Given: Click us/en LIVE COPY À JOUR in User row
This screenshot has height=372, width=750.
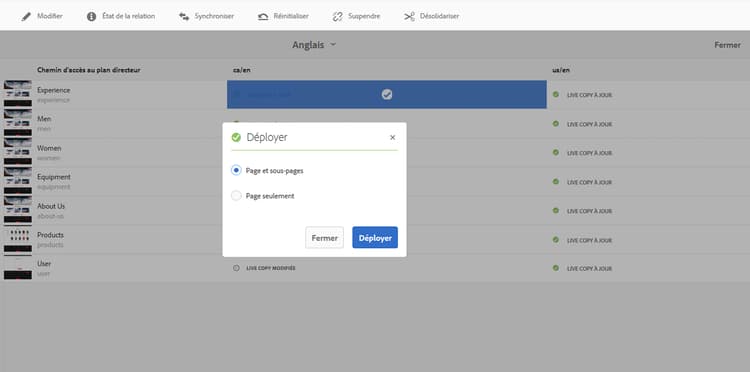Looking at the screenshot, I should 589,269.
